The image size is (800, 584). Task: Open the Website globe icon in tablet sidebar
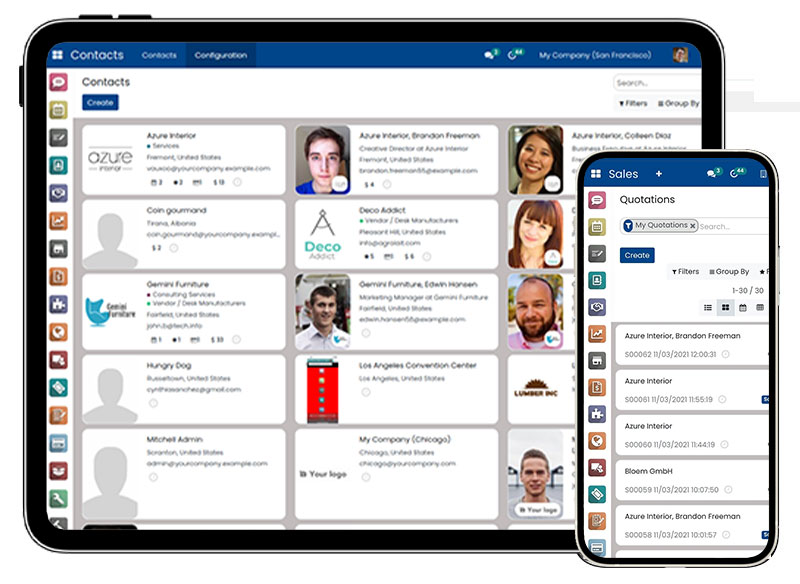point(58,332)
